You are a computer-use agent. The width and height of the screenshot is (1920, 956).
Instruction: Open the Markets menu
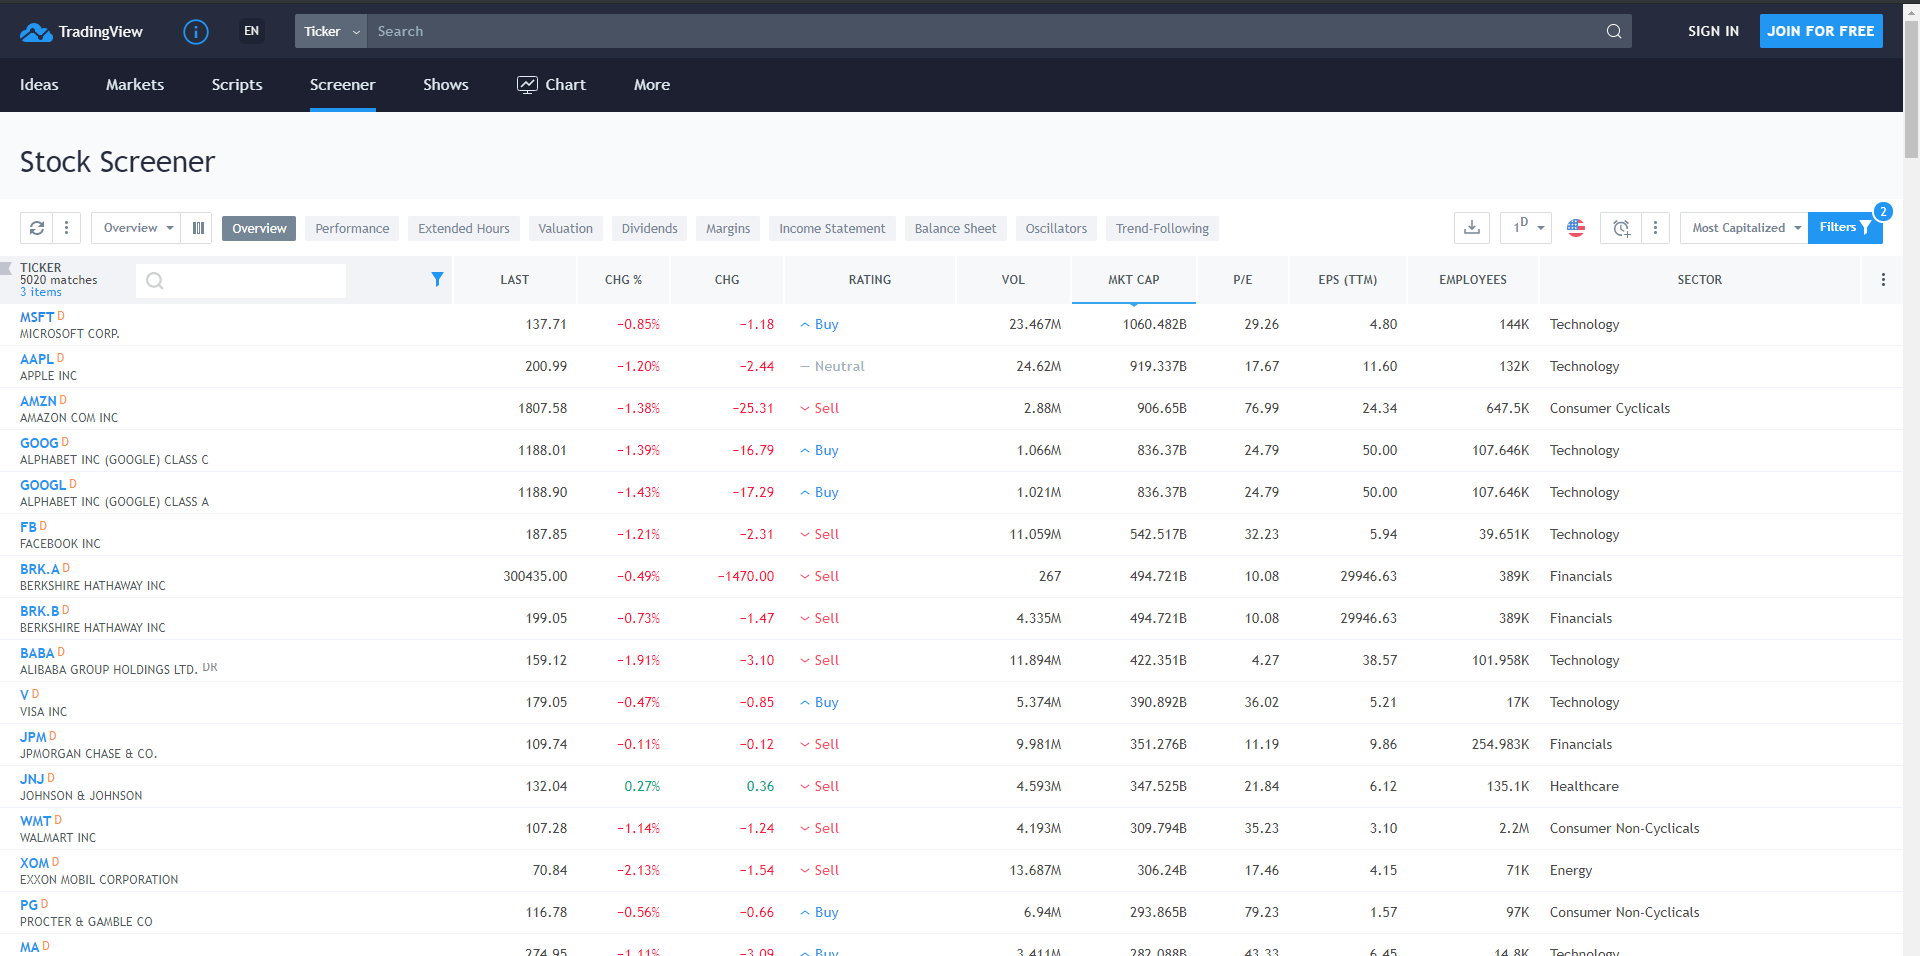[134, 85]
